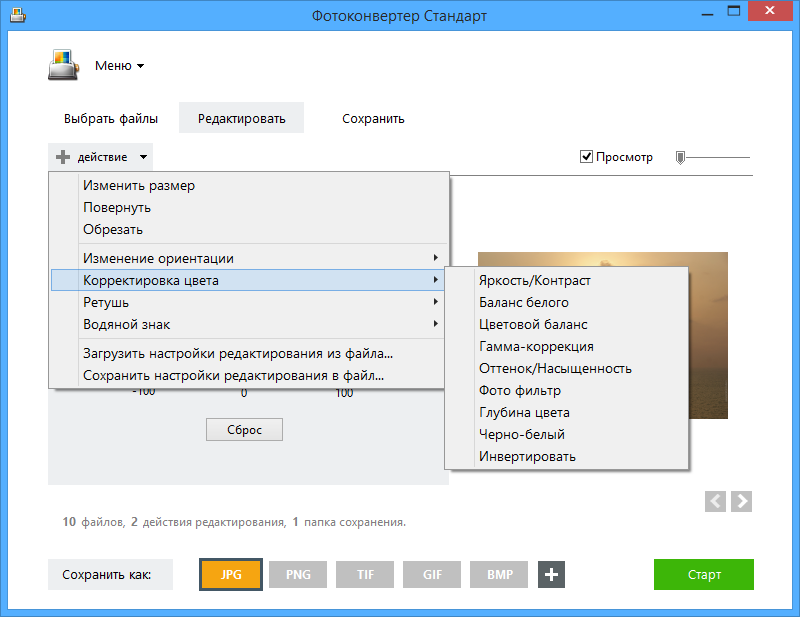This screenshot has height=617, width=800.
Task: Switch to Редактировать tab
Action: tap(241, 118)
